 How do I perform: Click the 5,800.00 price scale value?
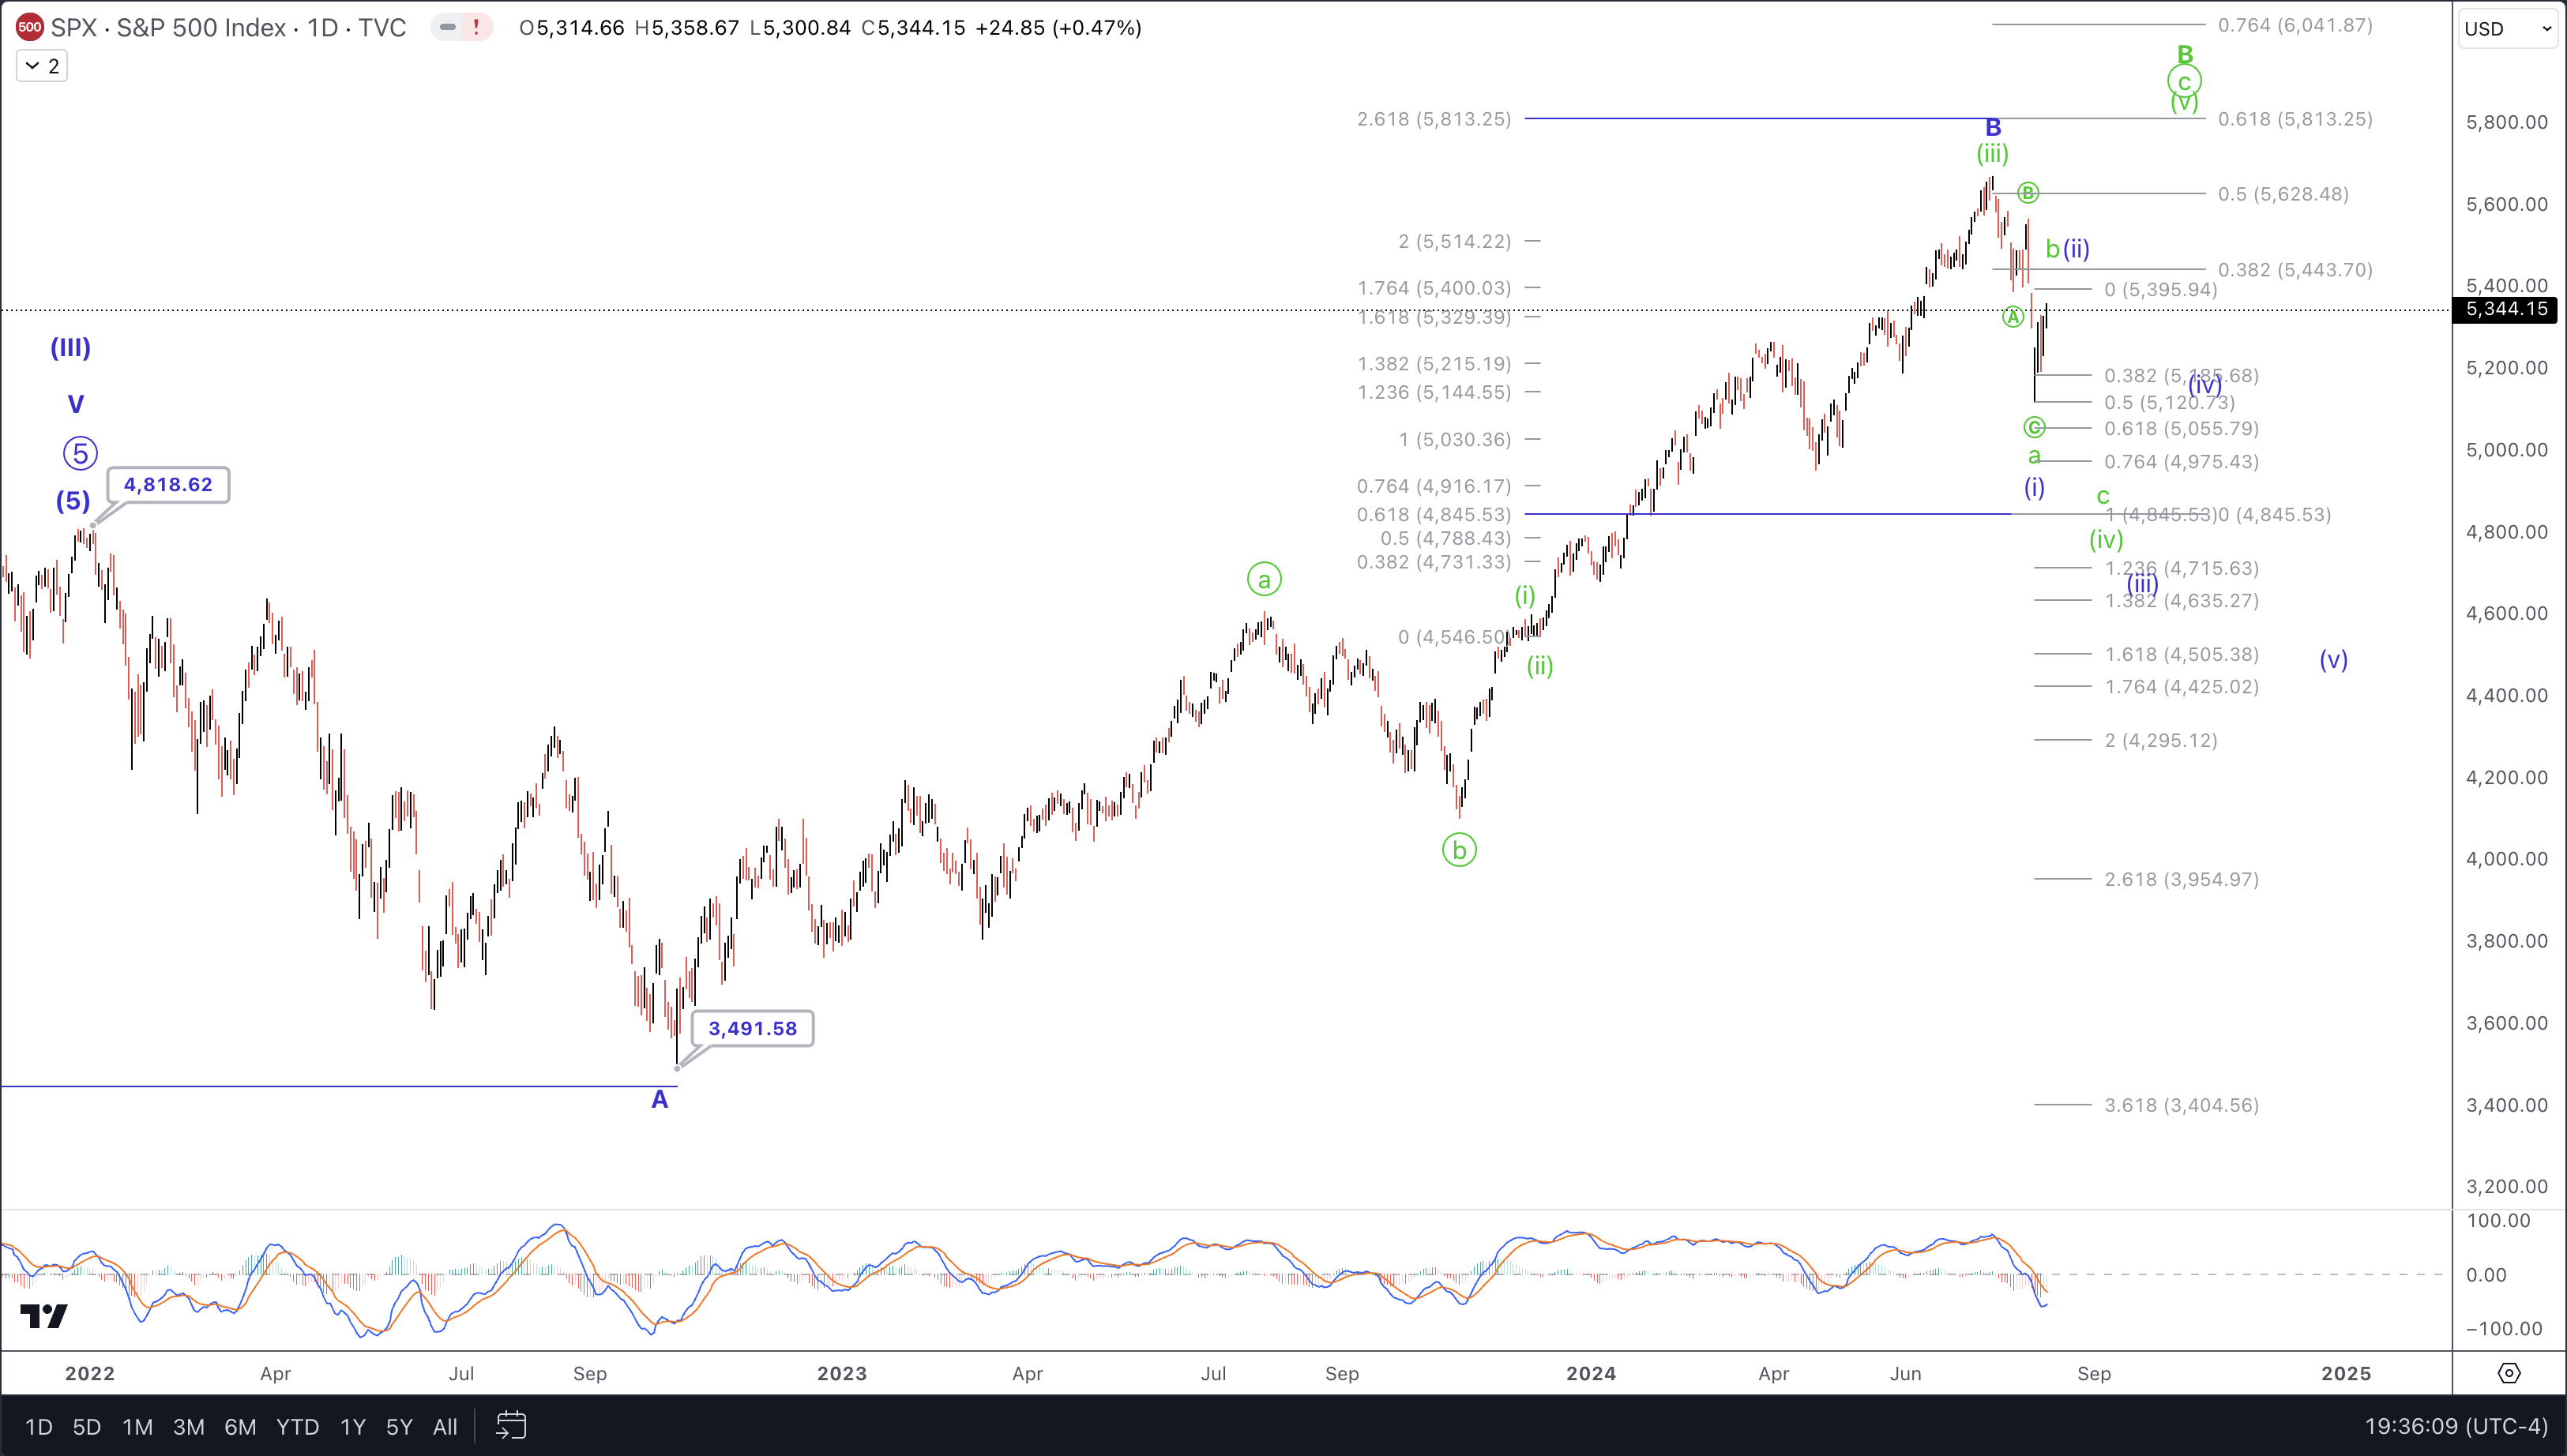(2507, 122)
